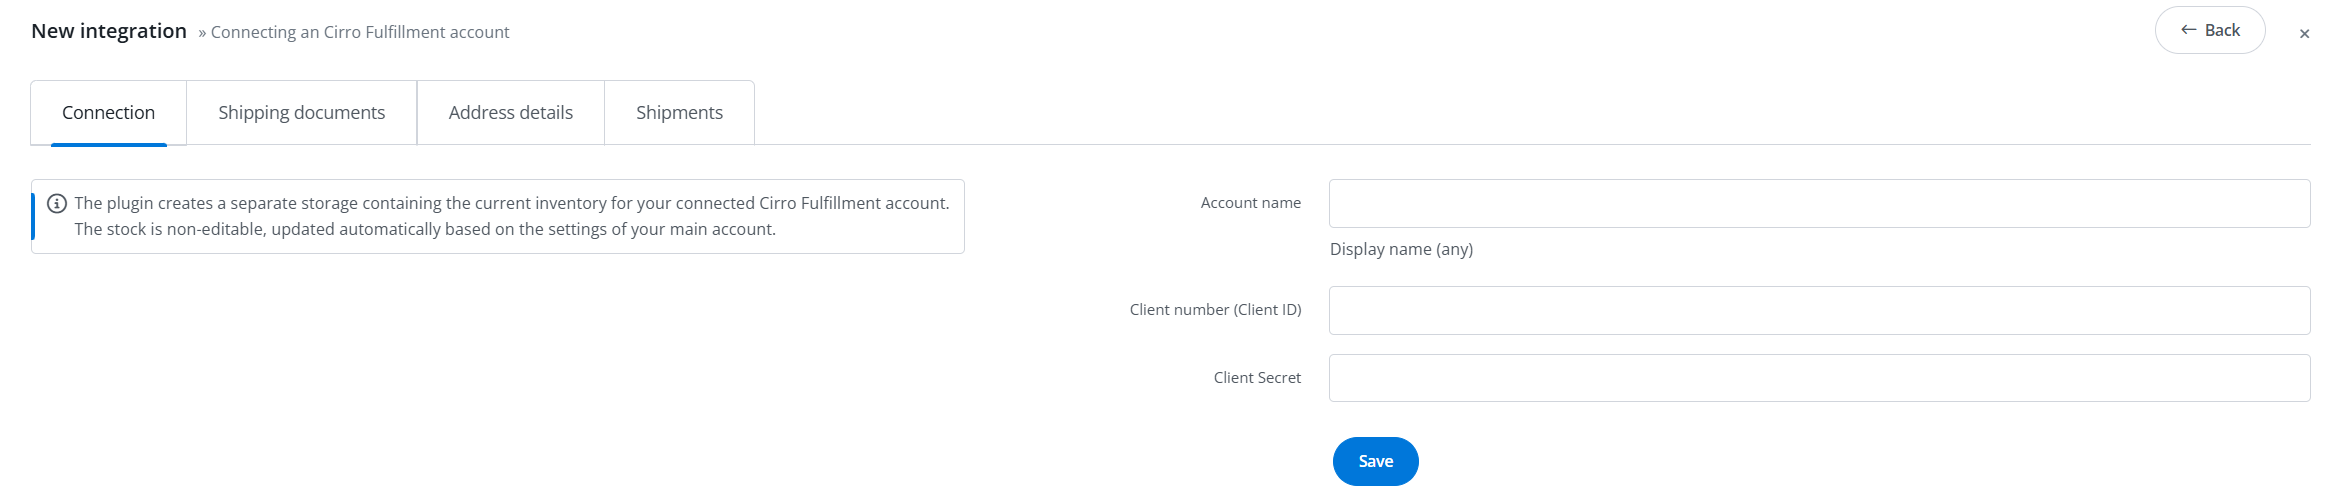Click the info icon in the notice box
The width and height of the screenshot is (2332, 500).
(x=57, y=203)
